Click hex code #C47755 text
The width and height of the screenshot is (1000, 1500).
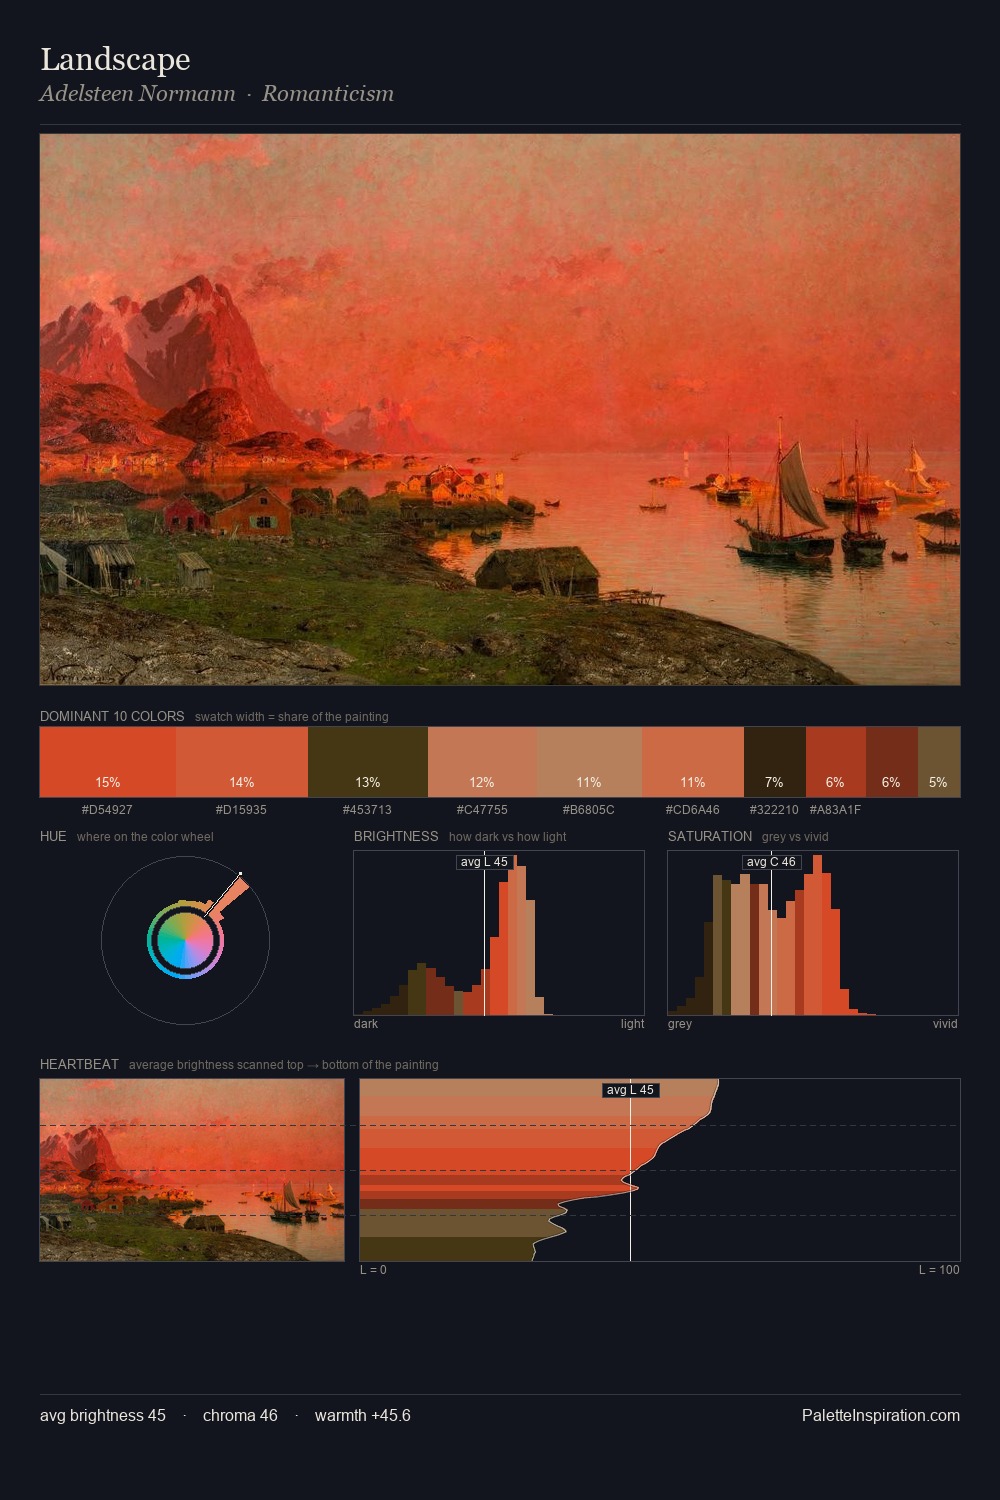tap(482, 810)
